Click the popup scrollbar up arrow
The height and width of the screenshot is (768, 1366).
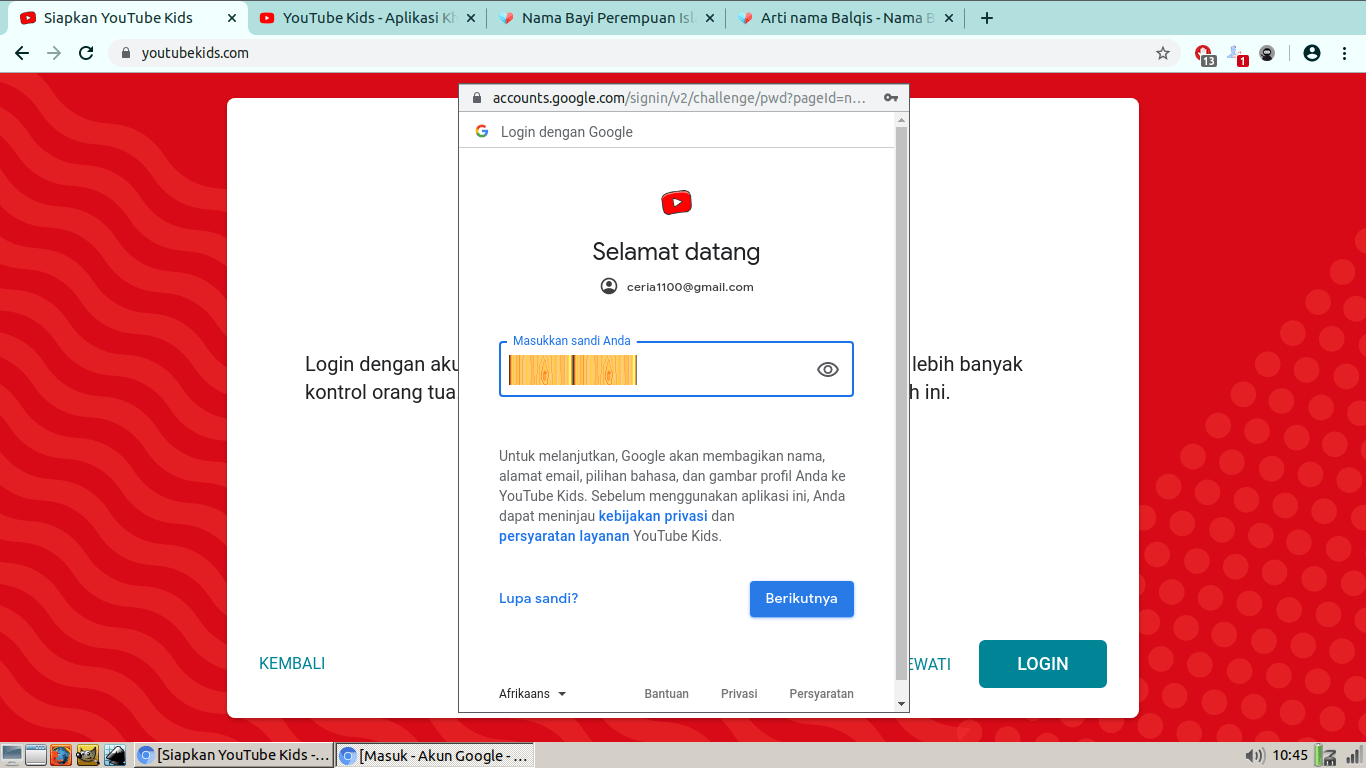pos(902,120)
